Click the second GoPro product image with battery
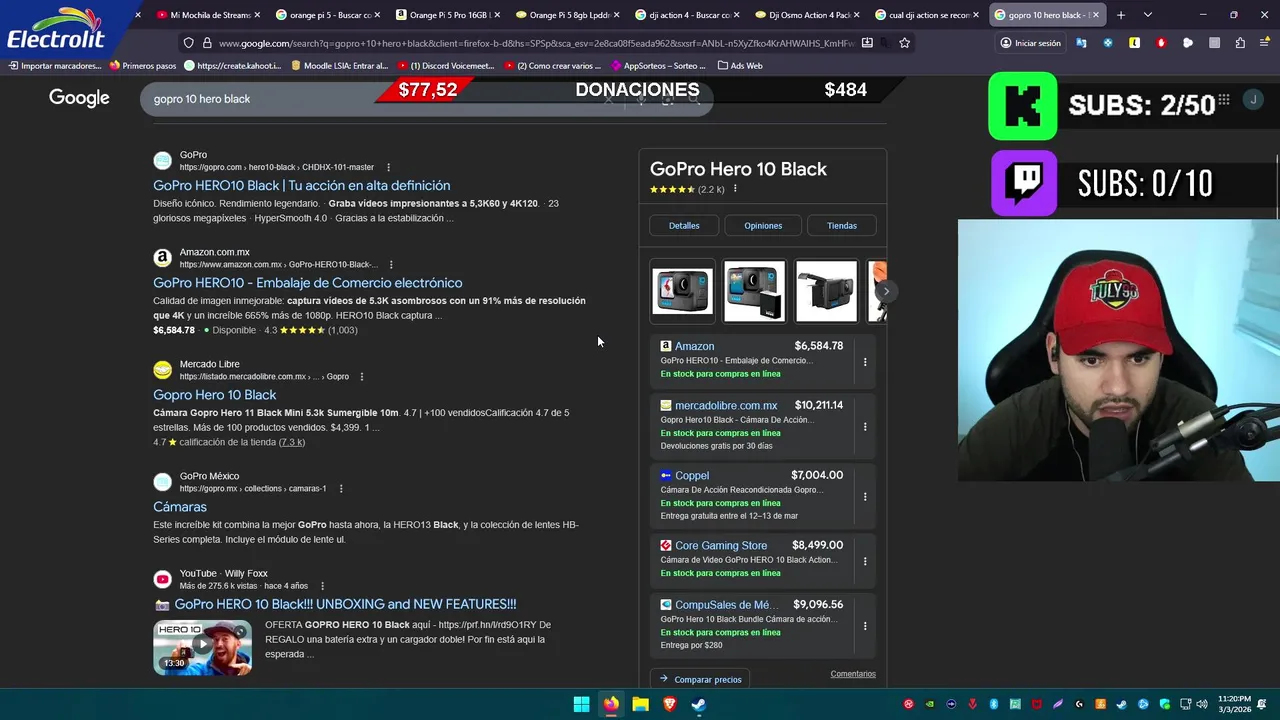The width and height of the screenshot is (1280, 720). click(x=754, y=291)
